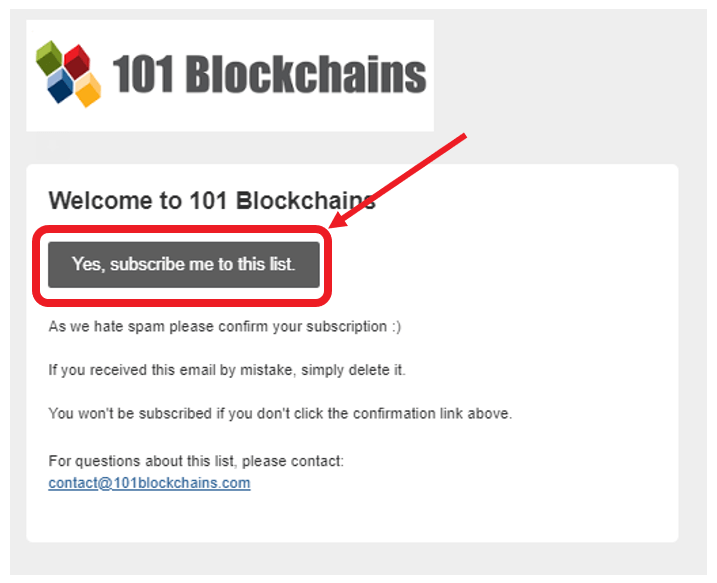717x583 pixels.
Task: Click the "Welcome to 101 Blockchains" heading
Action: pyautogui.click(x=212, y=200)
